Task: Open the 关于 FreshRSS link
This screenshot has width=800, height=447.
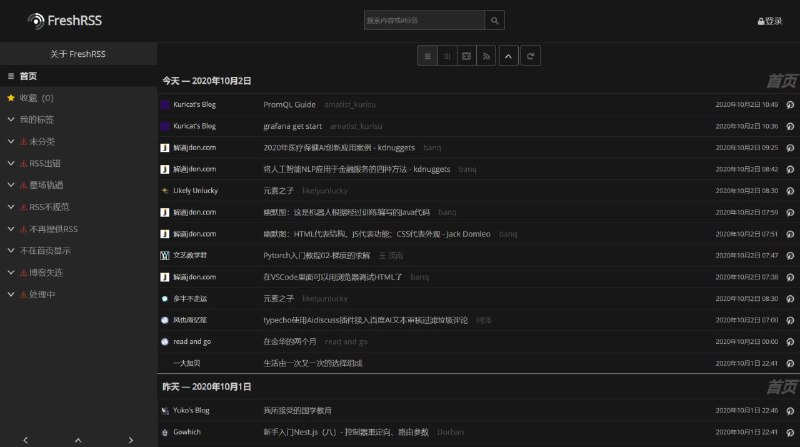Action: point(78,53)
